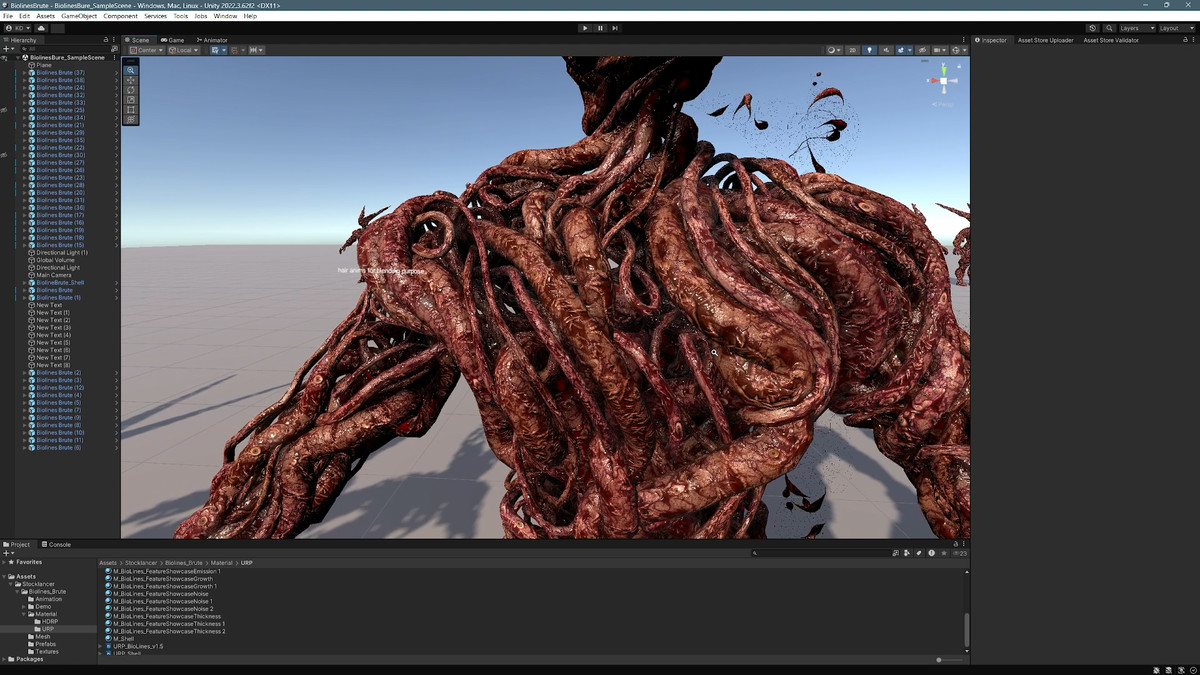Screen dimensions: 1200x675
Task: Click the Hierarchy add (+) button
Action: click(7, 49)
